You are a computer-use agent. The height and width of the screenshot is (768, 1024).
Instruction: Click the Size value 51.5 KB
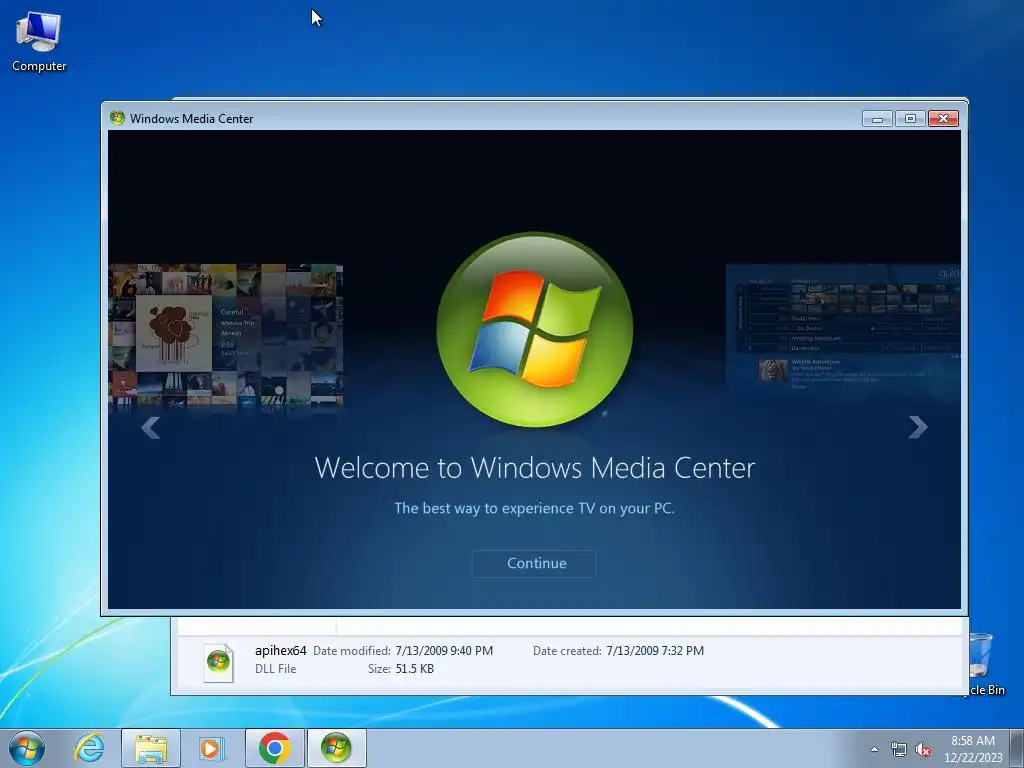pos(415,669)
